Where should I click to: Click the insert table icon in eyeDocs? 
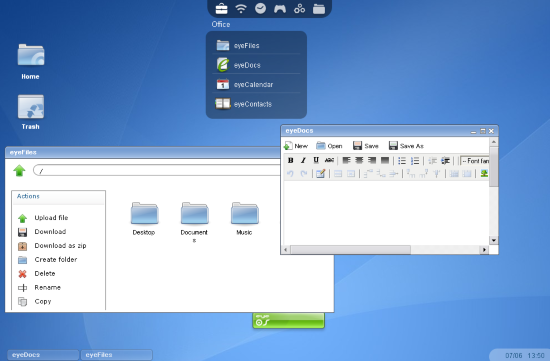(x=320, y=173)
